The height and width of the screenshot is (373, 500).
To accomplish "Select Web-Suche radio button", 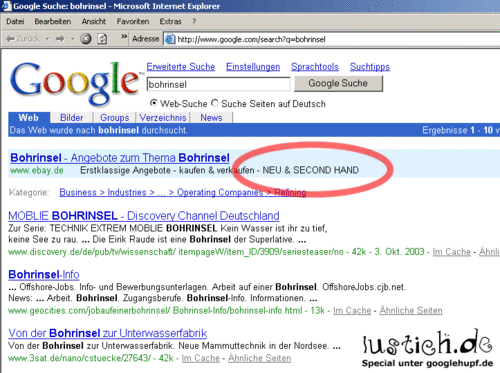I will [x=154, y=103].
